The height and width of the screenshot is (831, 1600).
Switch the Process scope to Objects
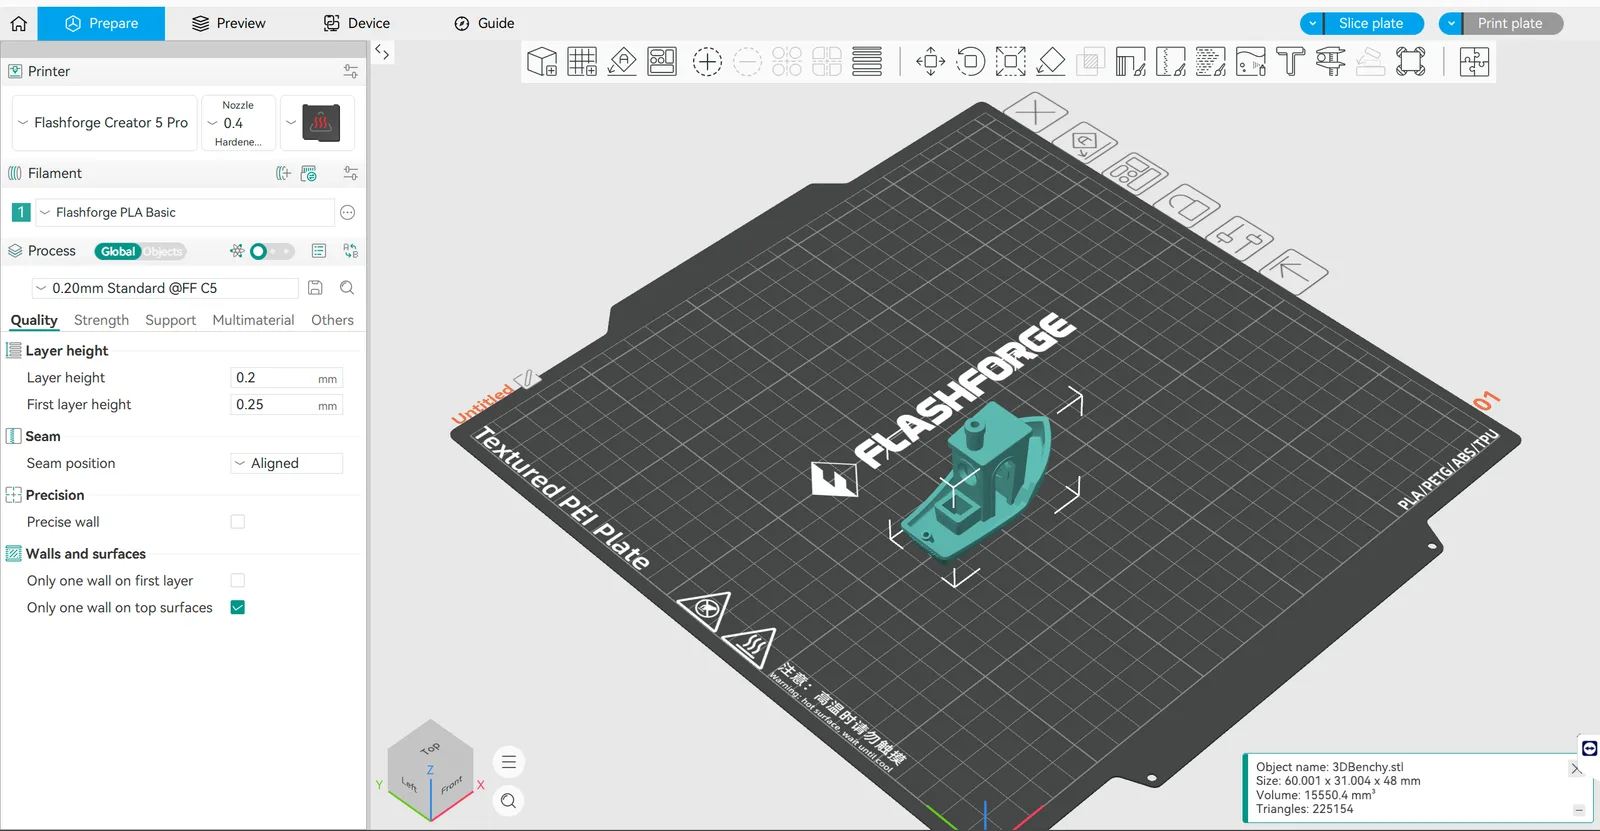[x=163, y=252]
